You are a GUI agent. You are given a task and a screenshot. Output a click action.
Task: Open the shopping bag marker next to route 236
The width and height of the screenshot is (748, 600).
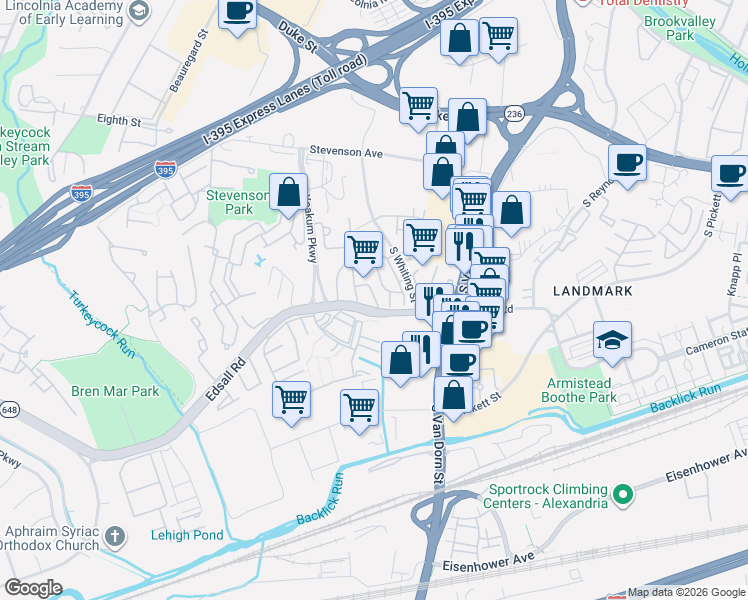(468, 118)
